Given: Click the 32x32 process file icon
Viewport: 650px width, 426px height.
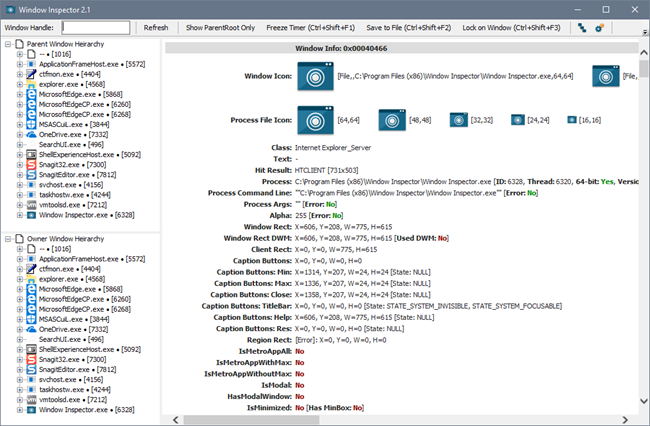Looking at the screenshot, I should pyautogui.click(x=459, y=120).
